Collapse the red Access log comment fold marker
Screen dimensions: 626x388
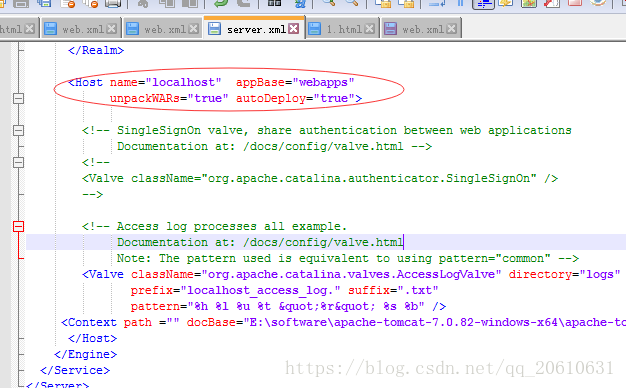point(18,226)
